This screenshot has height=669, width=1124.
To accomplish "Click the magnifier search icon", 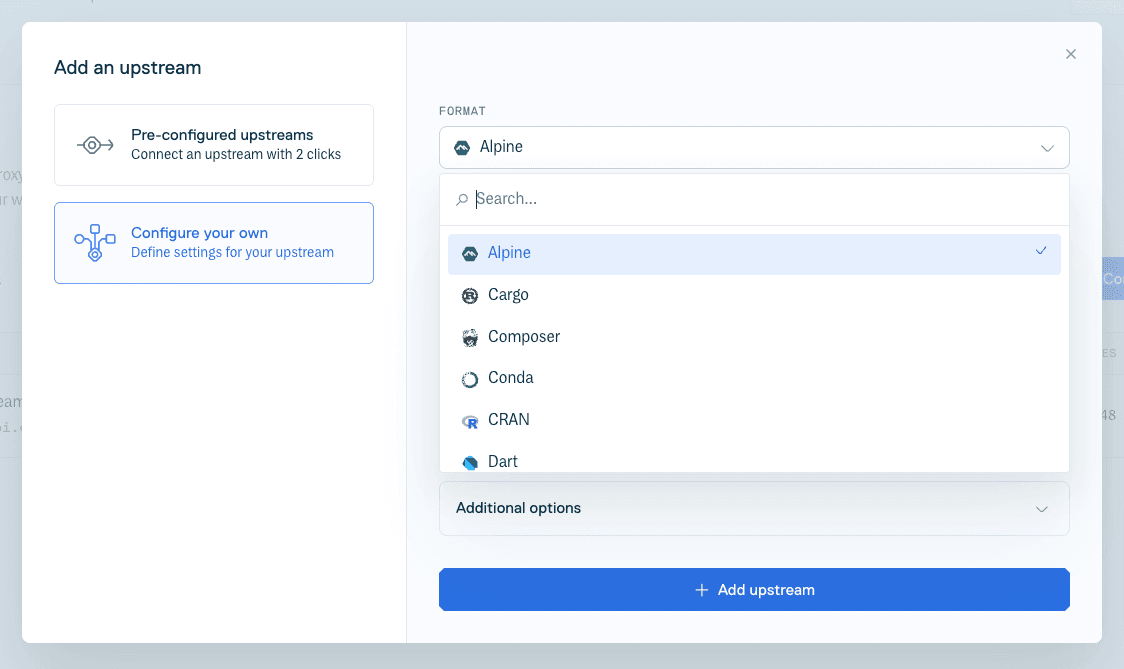I will tap(462, 199).
